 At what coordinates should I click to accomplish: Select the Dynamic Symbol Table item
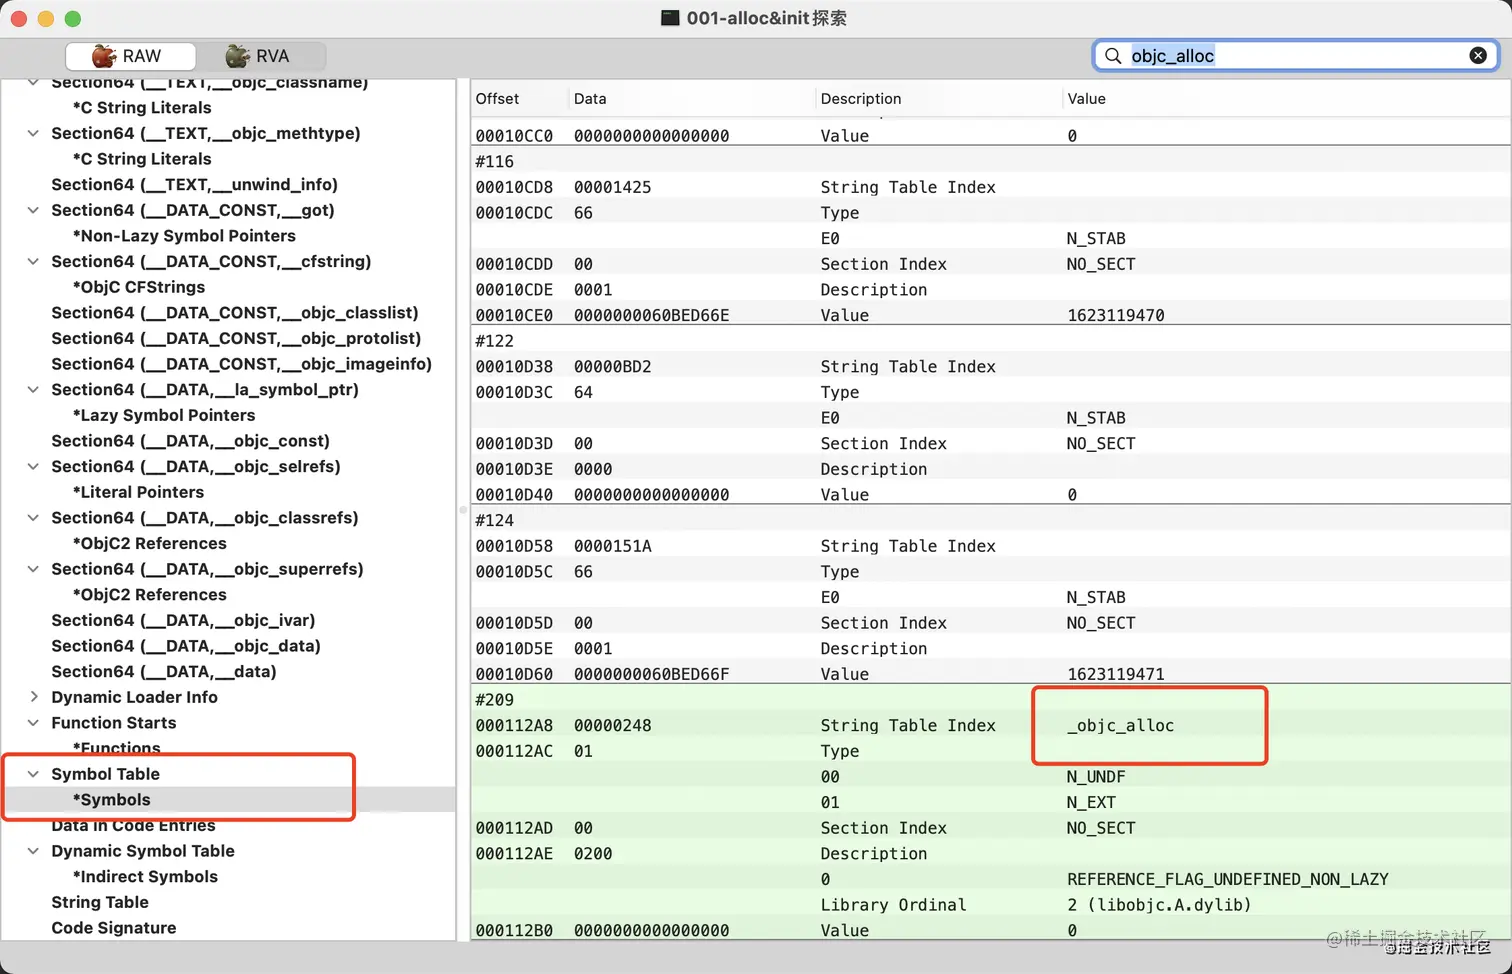click(143, 851)
